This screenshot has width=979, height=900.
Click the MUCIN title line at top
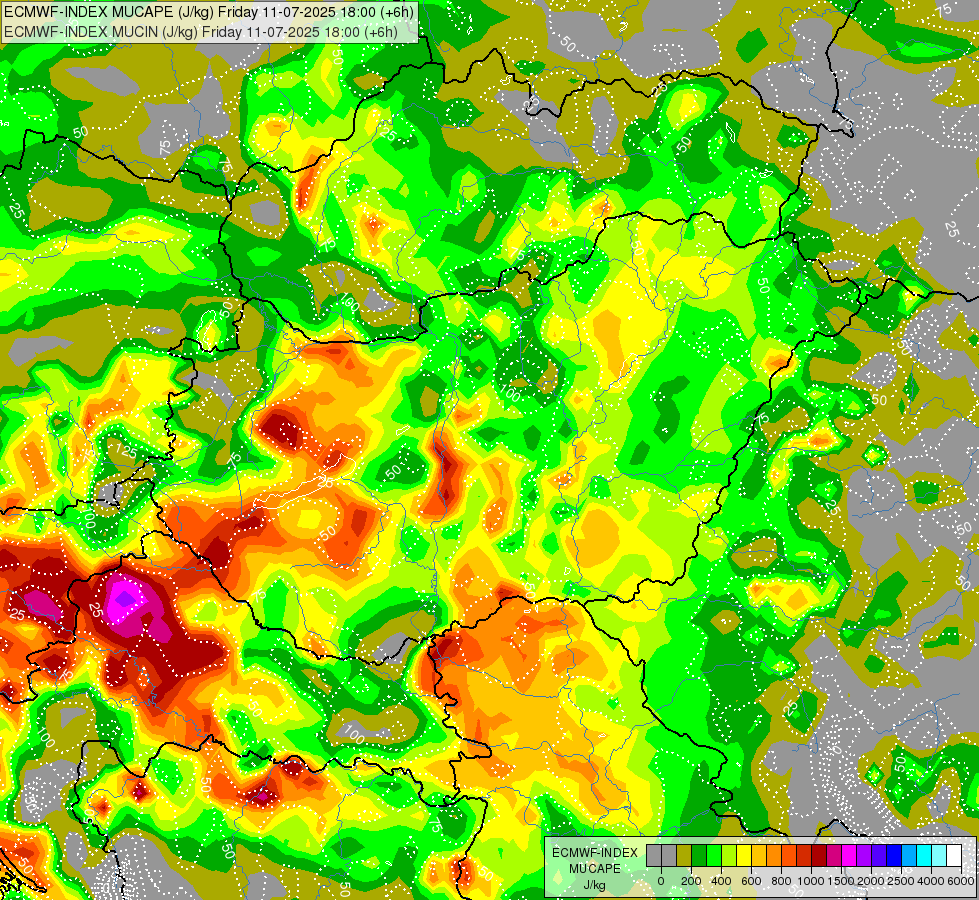200,31
